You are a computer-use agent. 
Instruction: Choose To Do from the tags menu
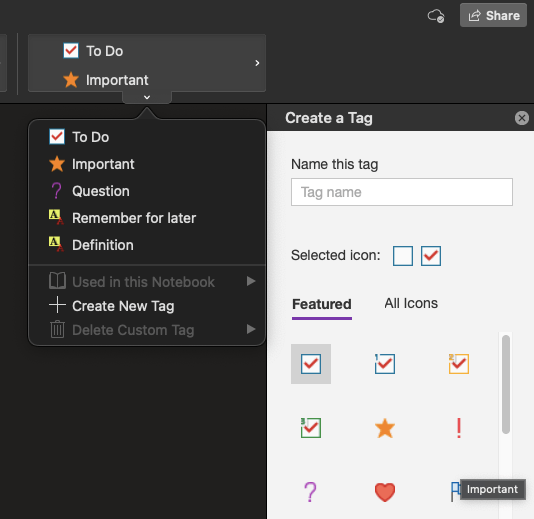click(147, 137)
